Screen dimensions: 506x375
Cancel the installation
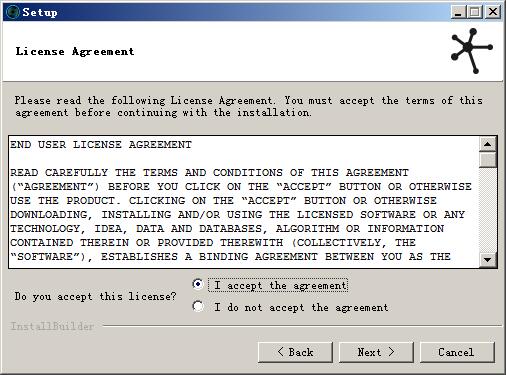[x=457, y=352]
